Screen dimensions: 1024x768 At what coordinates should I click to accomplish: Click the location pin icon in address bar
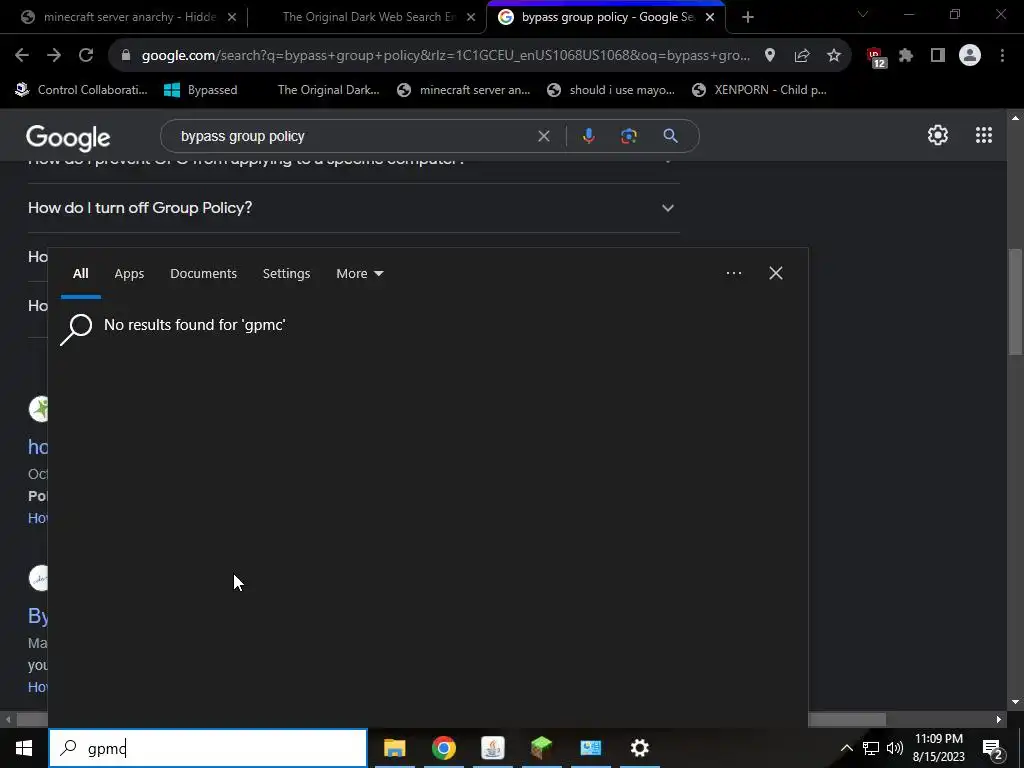pyautogui.click(x=770, y=56)
